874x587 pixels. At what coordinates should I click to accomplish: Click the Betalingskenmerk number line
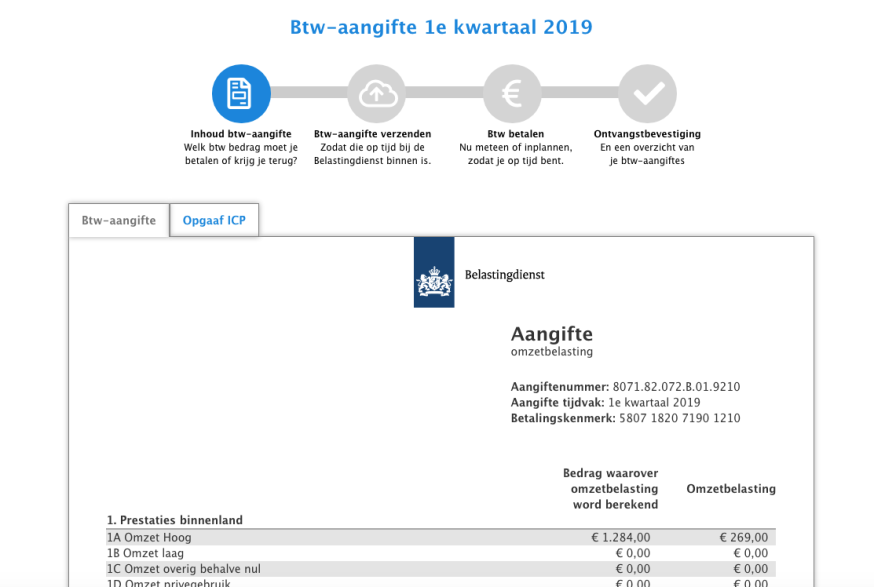625,418
